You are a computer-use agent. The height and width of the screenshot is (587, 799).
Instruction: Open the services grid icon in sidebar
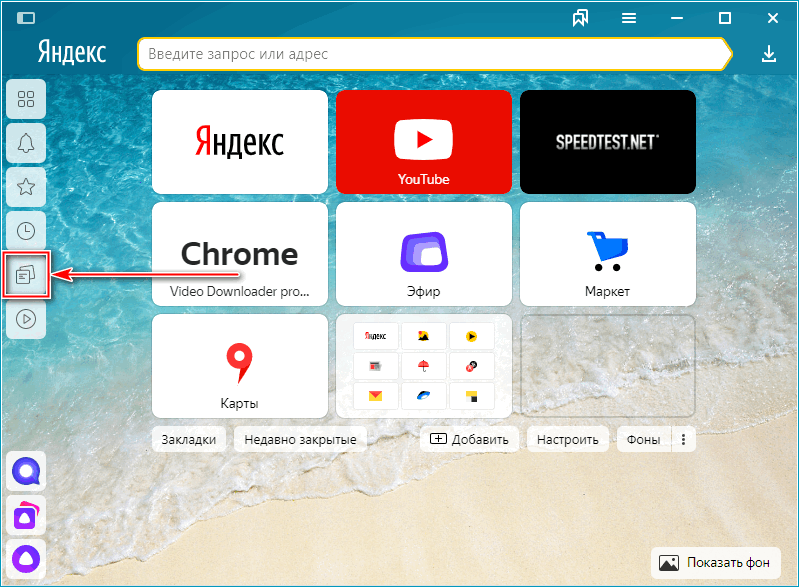click(26, 99)
